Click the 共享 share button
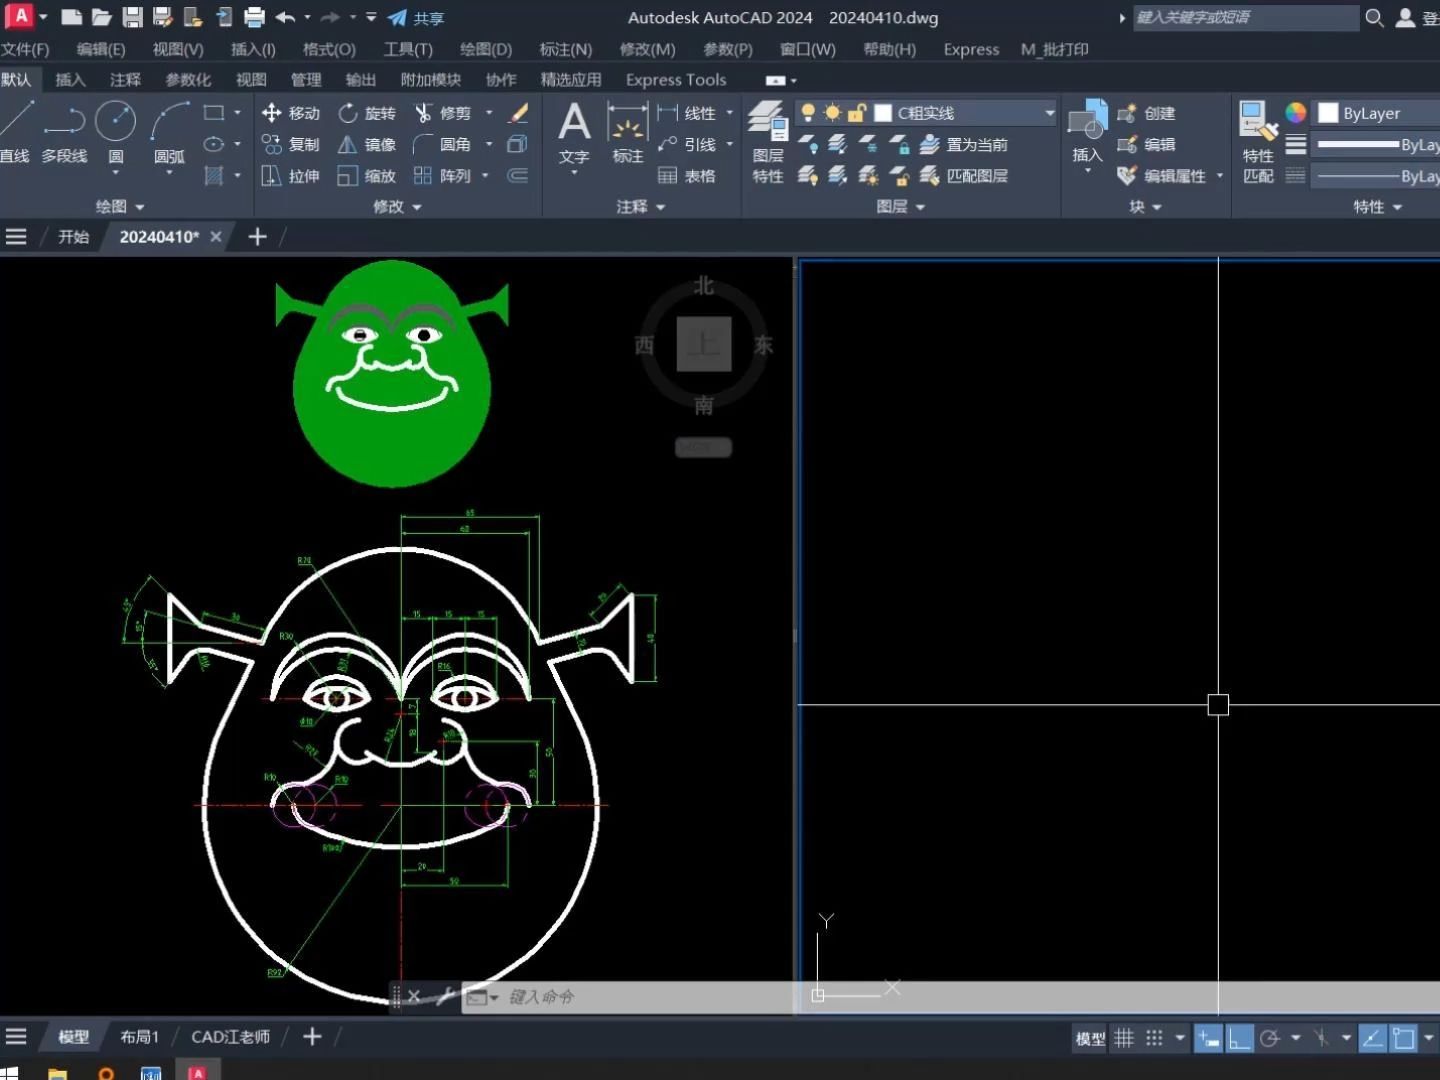 (416, 18)
